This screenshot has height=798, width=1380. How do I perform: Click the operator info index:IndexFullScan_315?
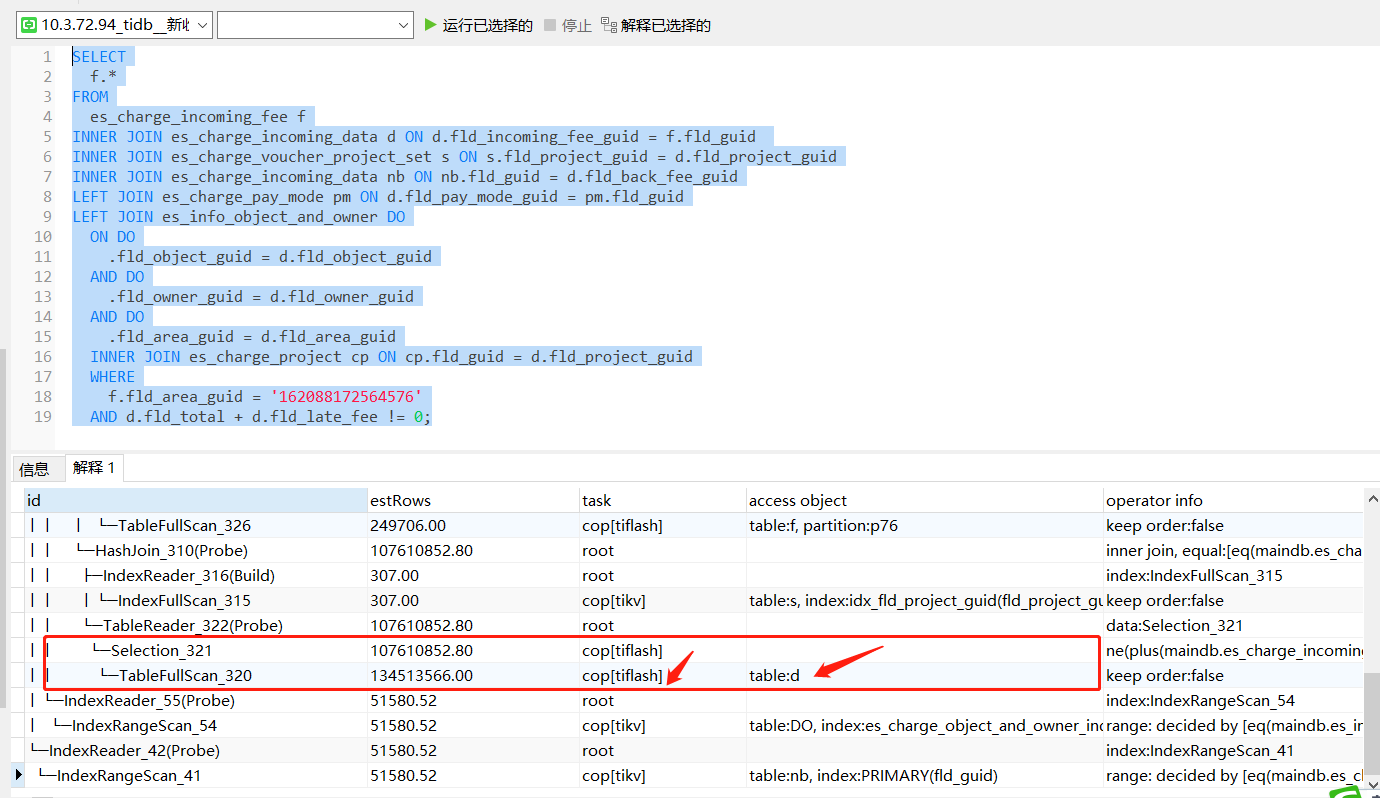coord(1194,575)
